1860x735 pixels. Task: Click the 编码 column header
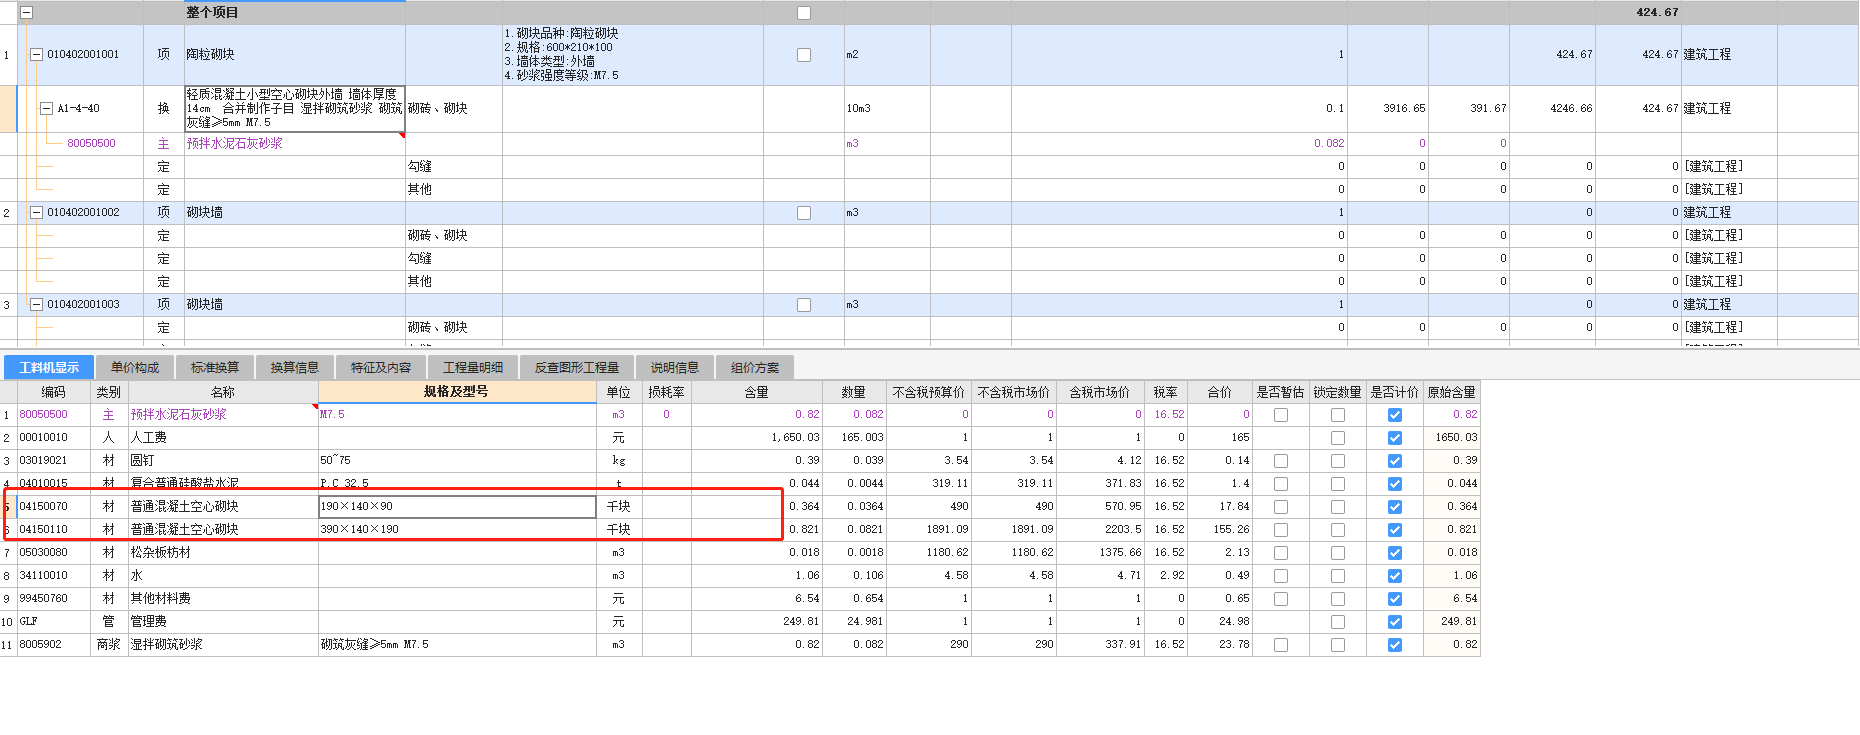pyautogui.click(x=53, y=392)
